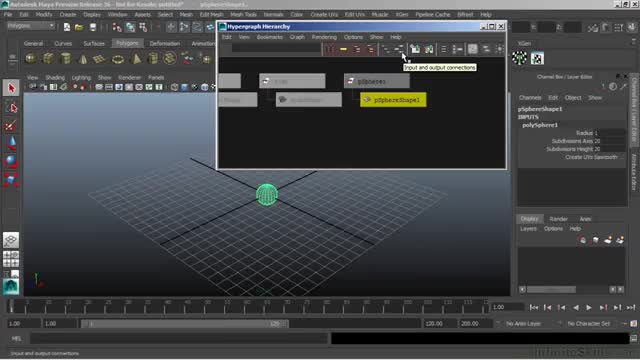Open the Graph menu in Hypergraph
640x360 pixels.
tap(297, 37)
